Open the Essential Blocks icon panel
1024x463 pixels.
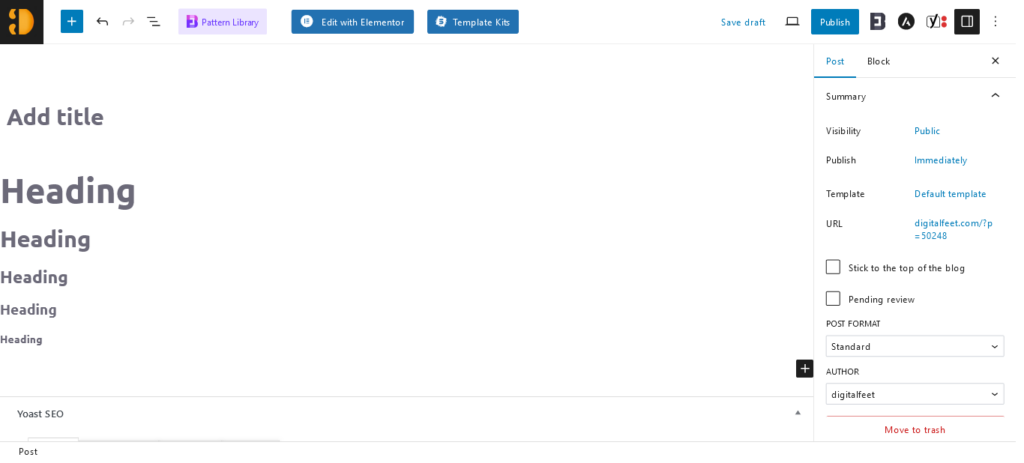coord(878,22)
